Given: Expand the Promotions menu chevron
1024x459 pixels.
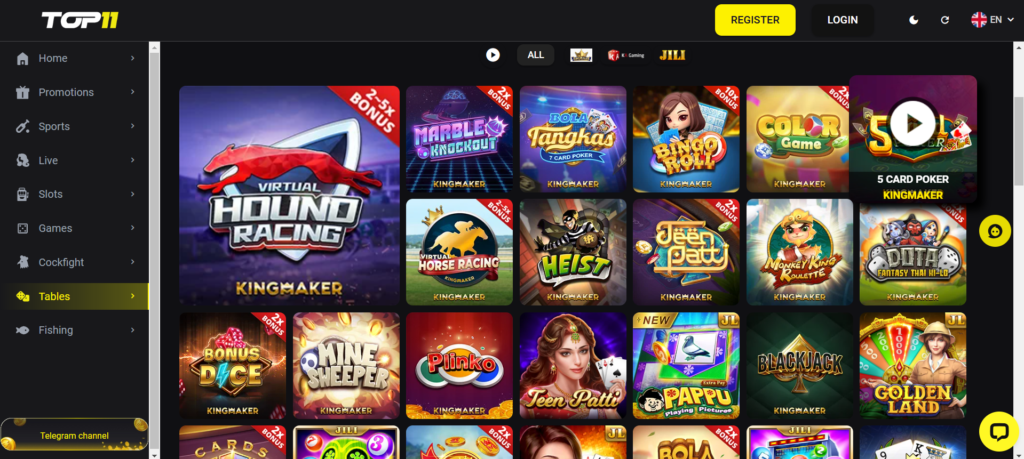Looking at the screenshot, I should (133, 92).
